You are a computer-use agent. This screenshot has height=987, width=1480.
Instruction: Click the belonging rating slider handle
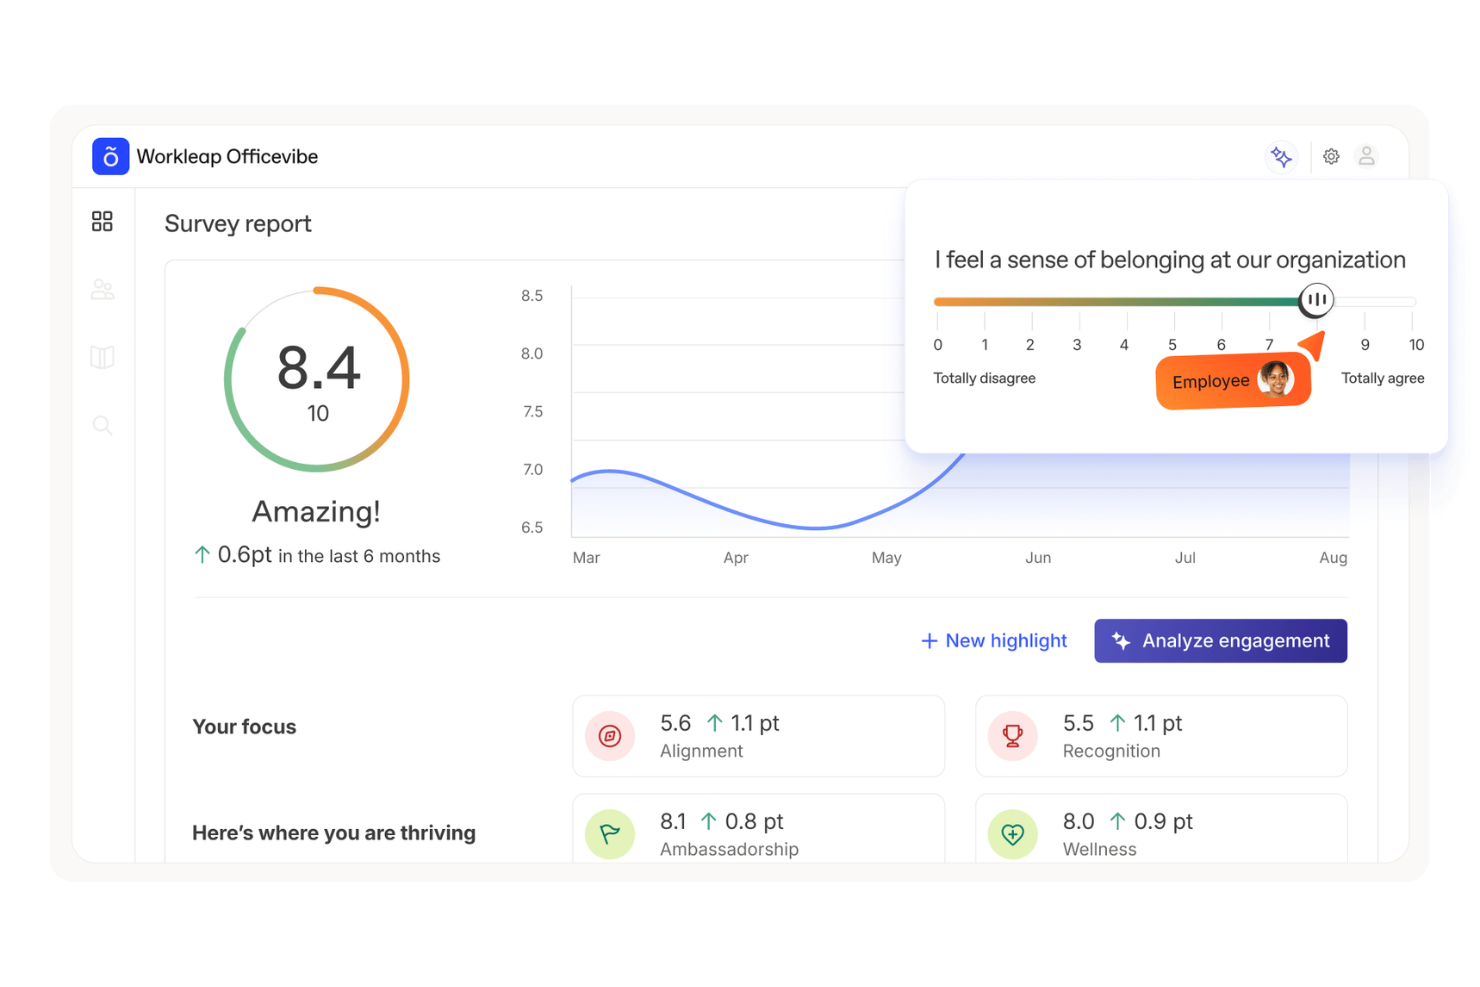coord(1316,300)
